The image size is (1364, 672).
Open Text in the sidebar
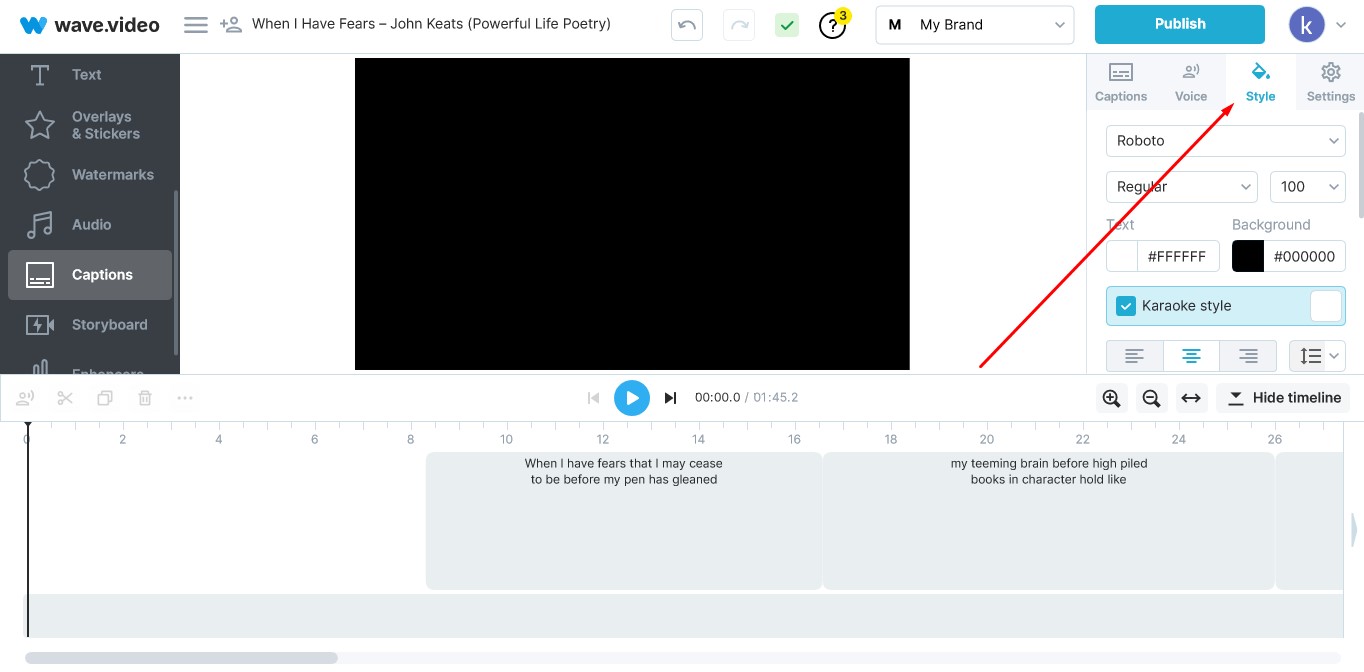pyautogui.click(x=90, y=74)
